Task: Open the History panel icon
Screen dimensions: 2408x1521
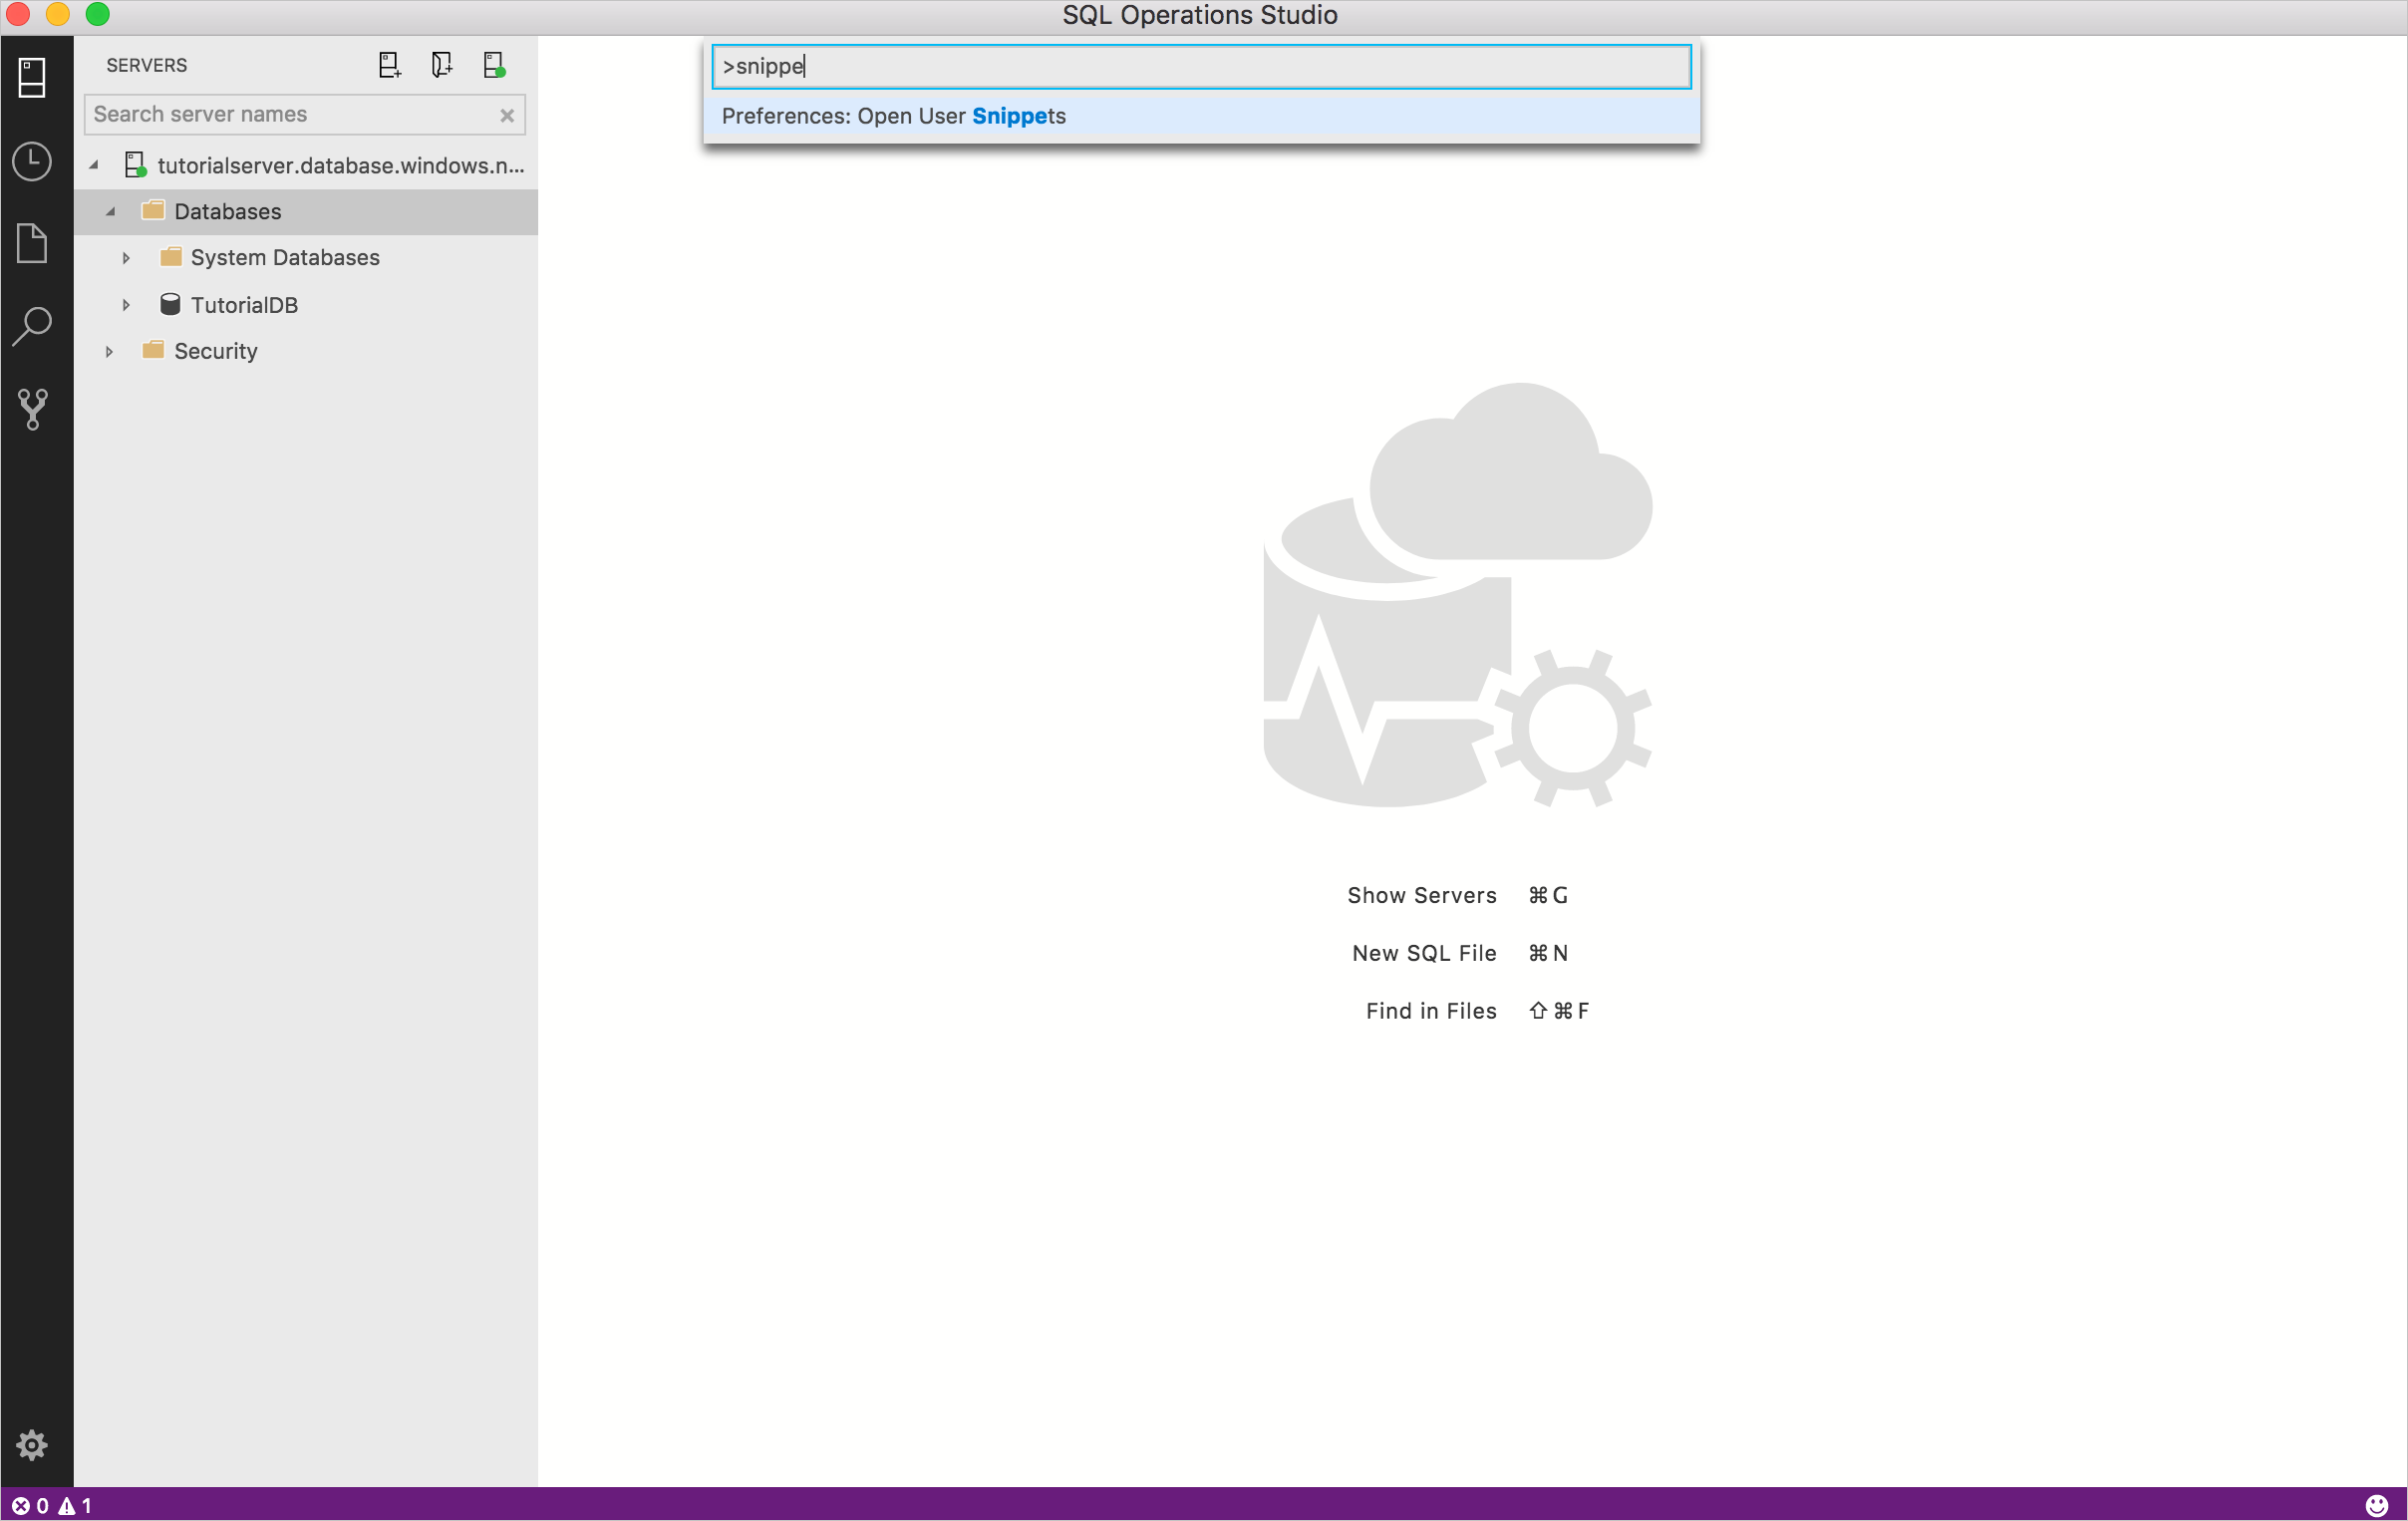Action: 35,157
